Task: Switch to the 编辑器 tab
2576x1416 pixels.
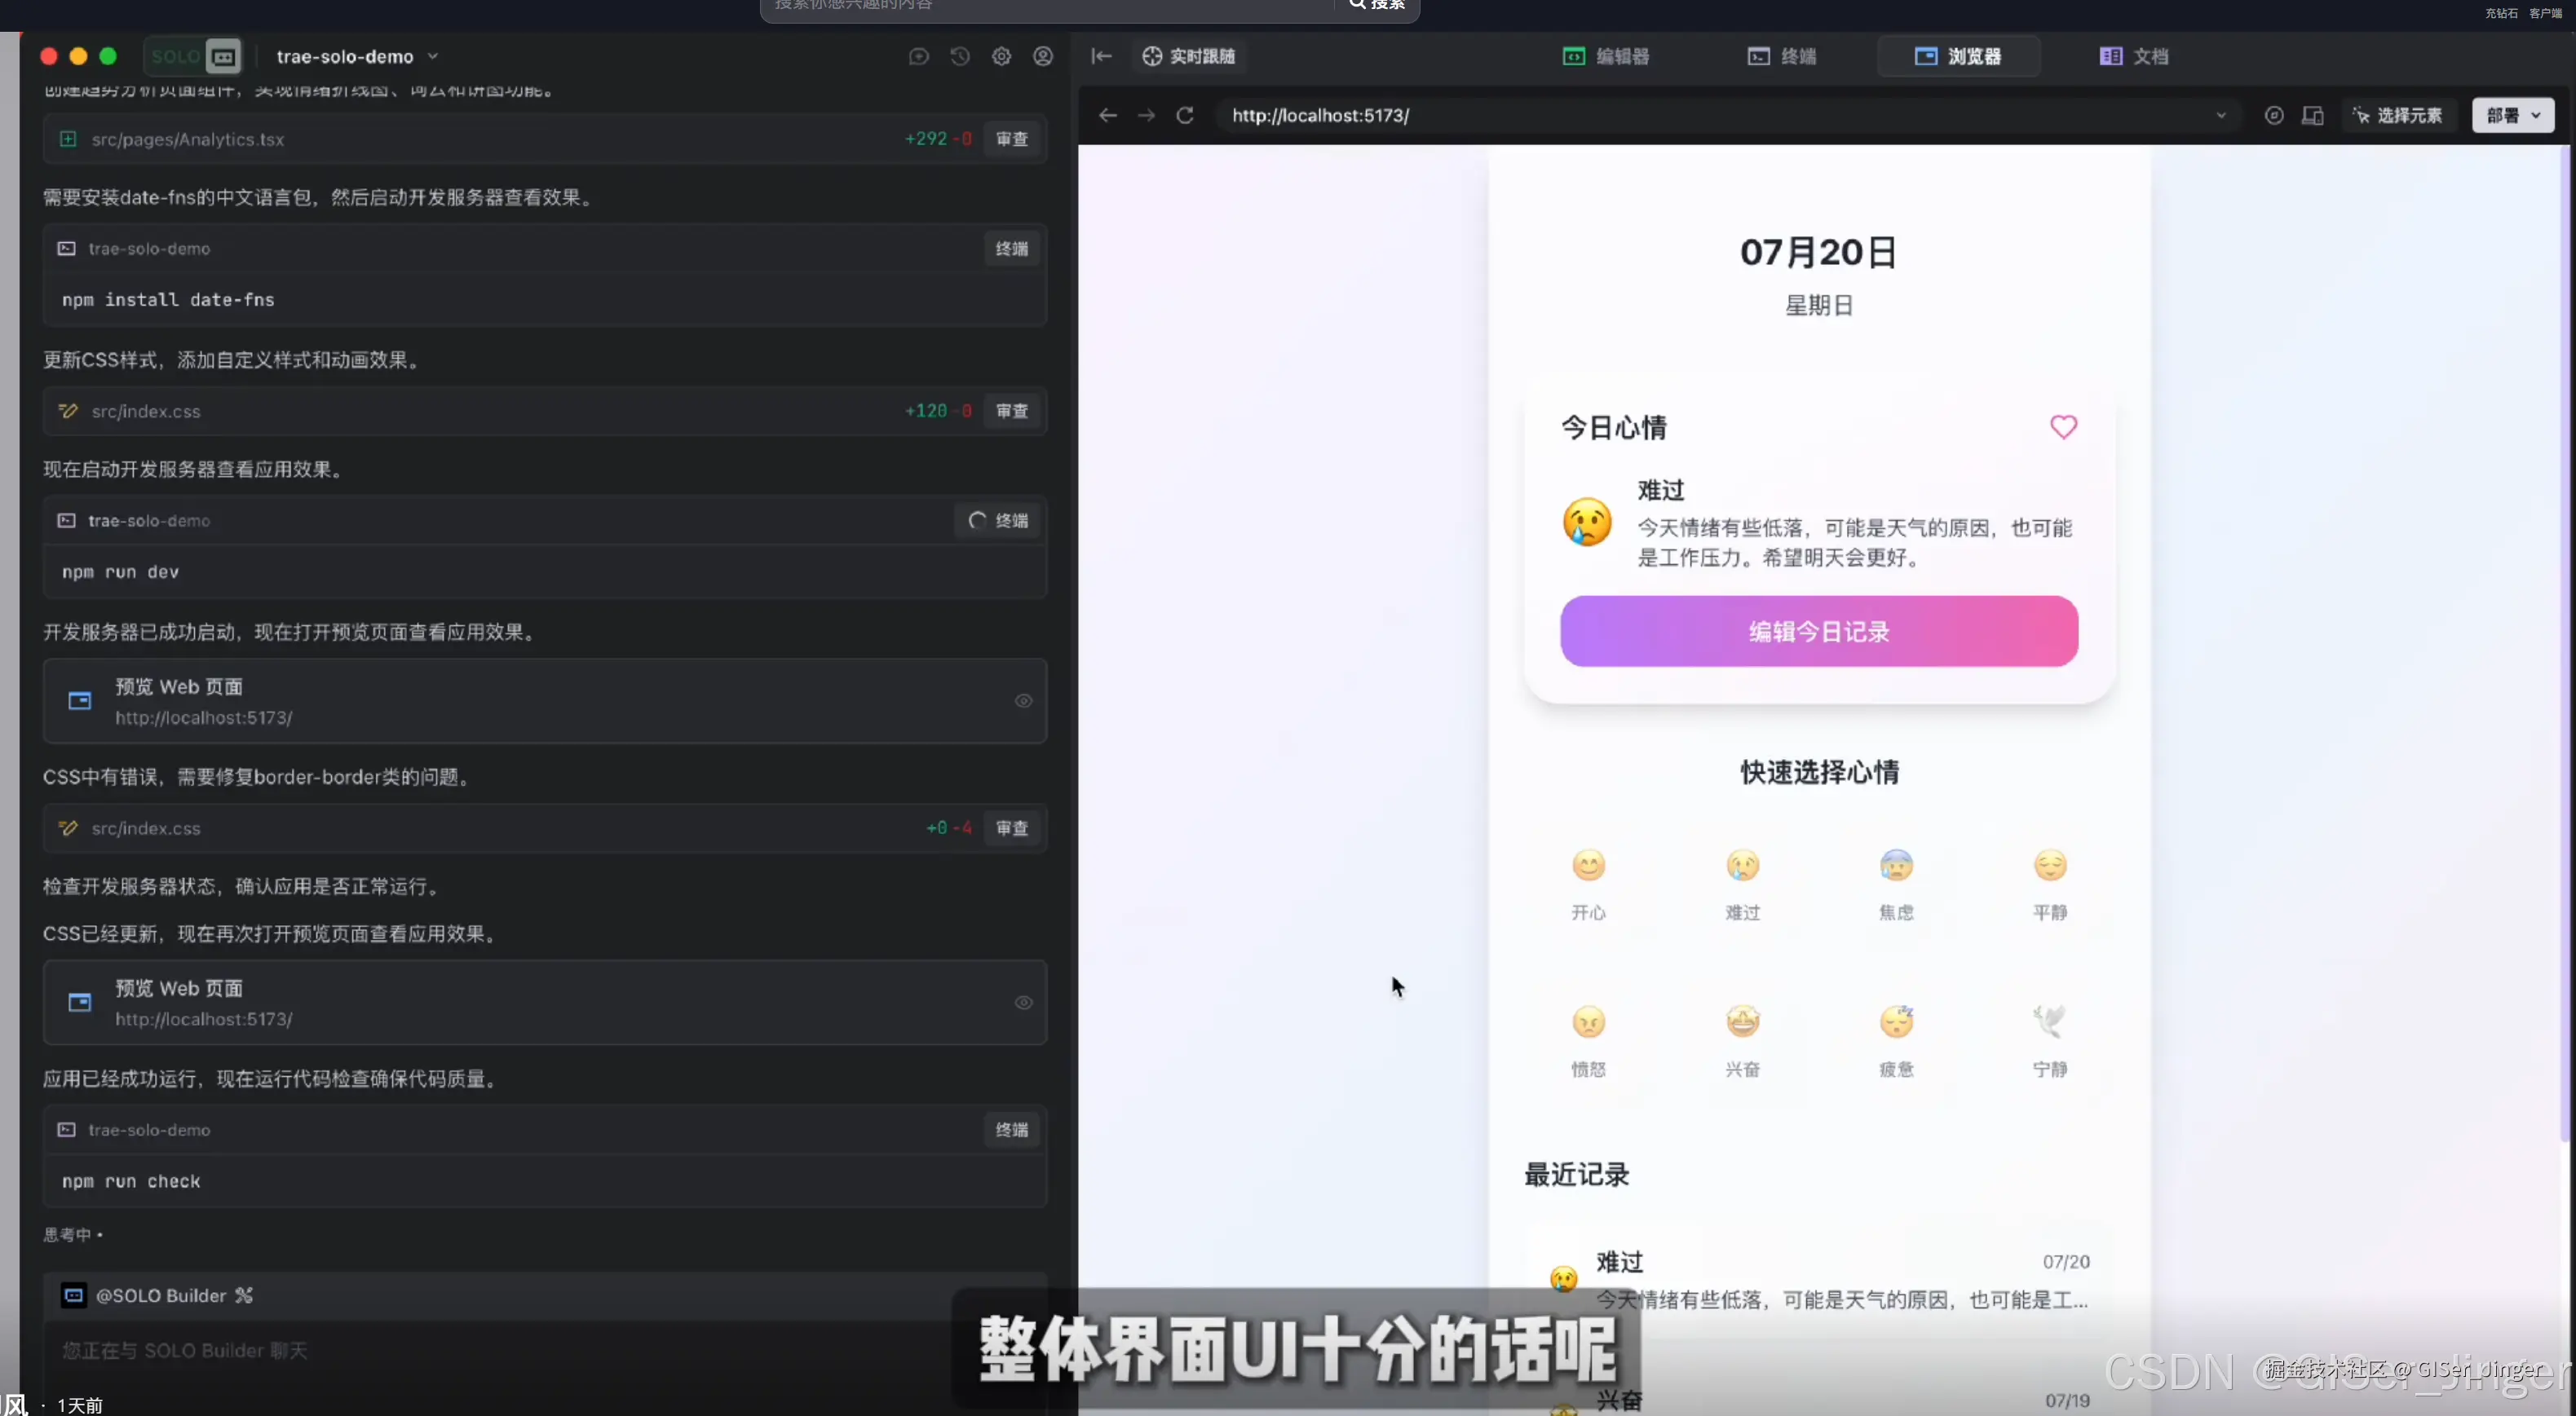Action: (x=1609, y=56)
